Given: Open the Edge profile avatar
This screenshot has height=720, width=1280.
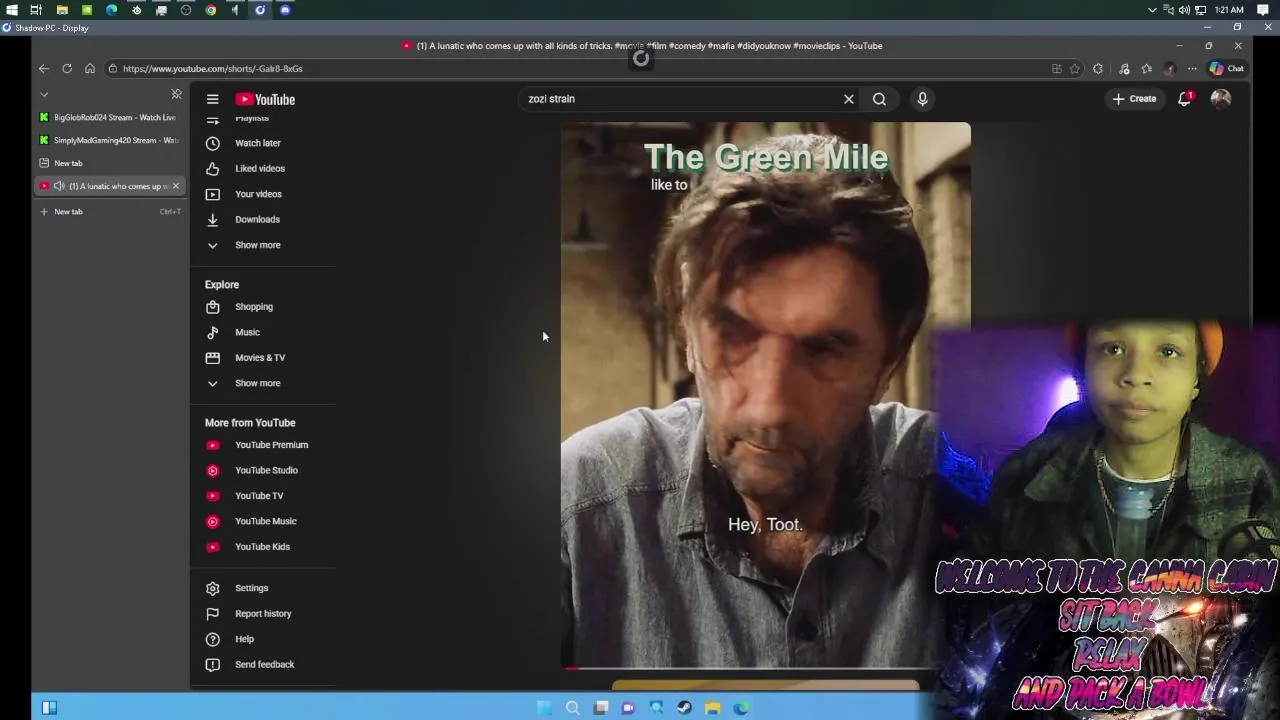Looking at the screenshot, I should (x=1170, y=69).
